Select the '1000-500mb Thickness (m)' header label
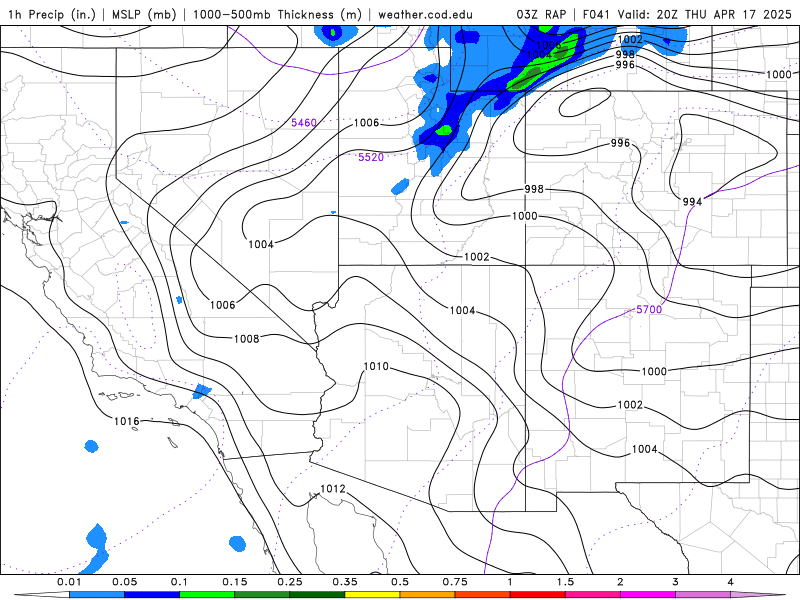800x600 pixels. pyautogui.click(x=277, y=14)
